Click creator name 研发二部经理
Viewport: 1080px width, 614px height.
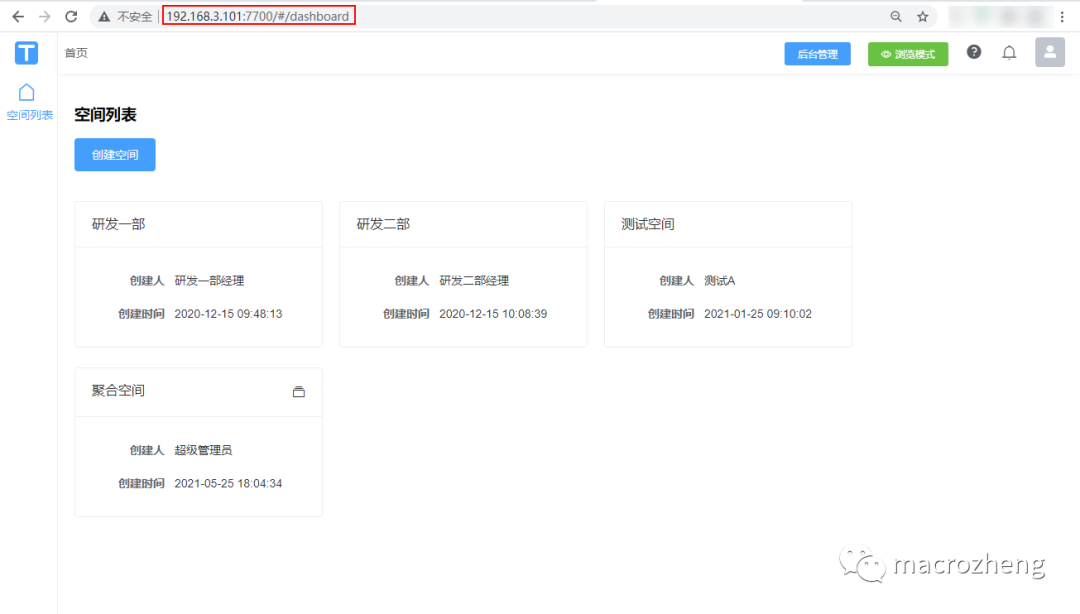click(474, 280)
